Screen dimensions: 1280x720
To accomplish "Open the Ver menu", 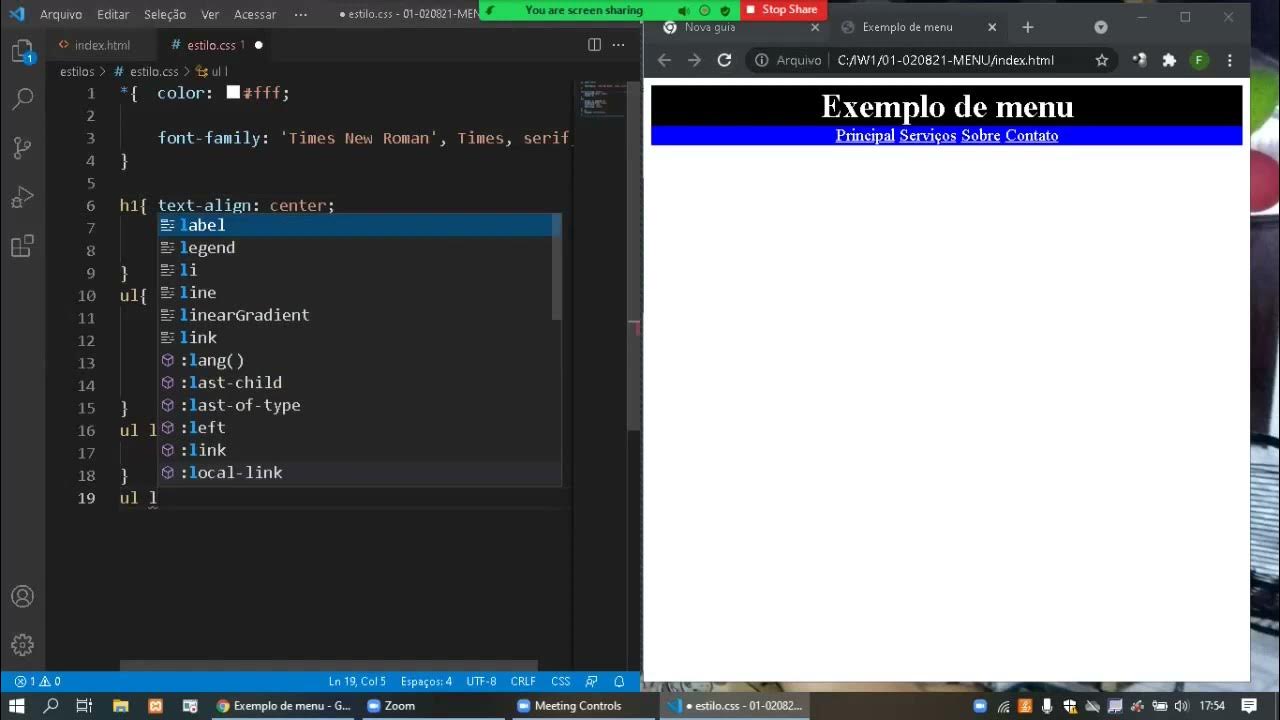I will coord(210,14).
